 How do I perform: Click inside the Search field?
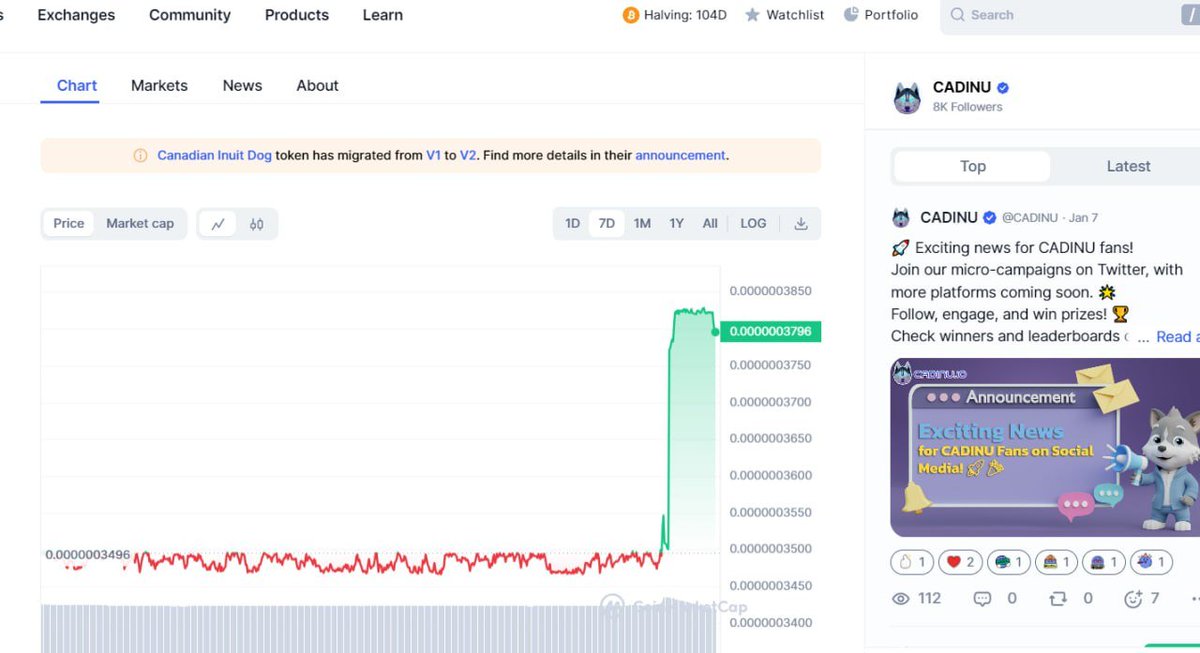click(1070, 15)
